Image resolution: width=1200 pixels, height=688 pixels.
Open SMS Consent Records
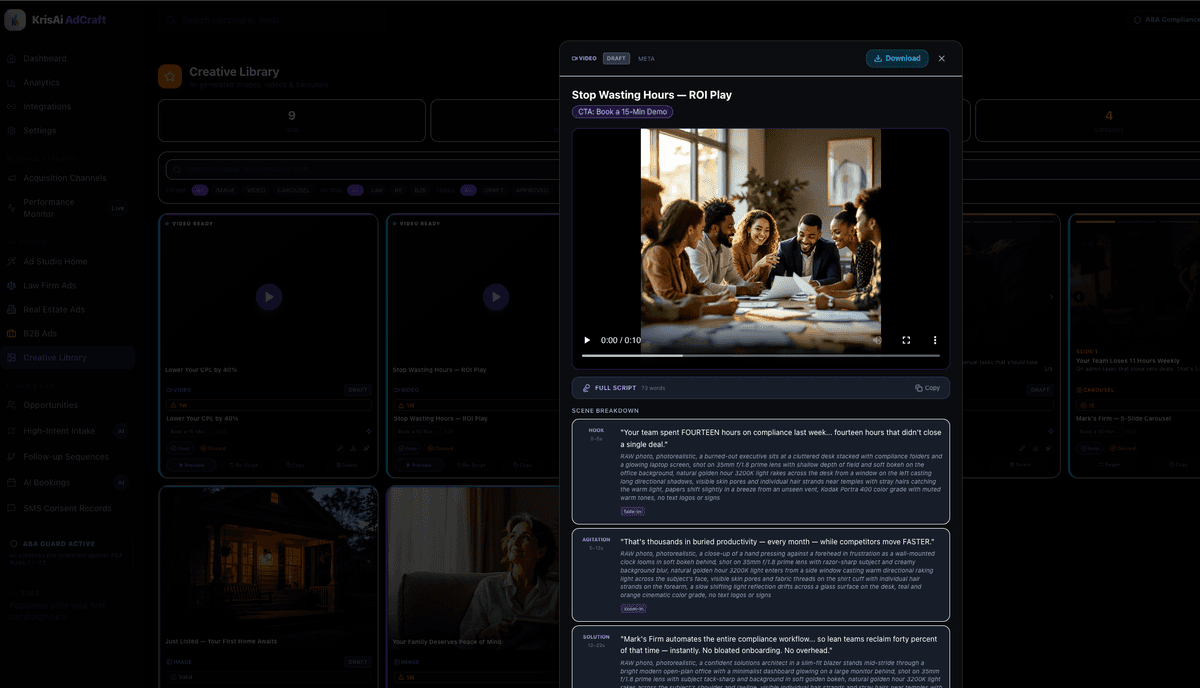(68, 509)
